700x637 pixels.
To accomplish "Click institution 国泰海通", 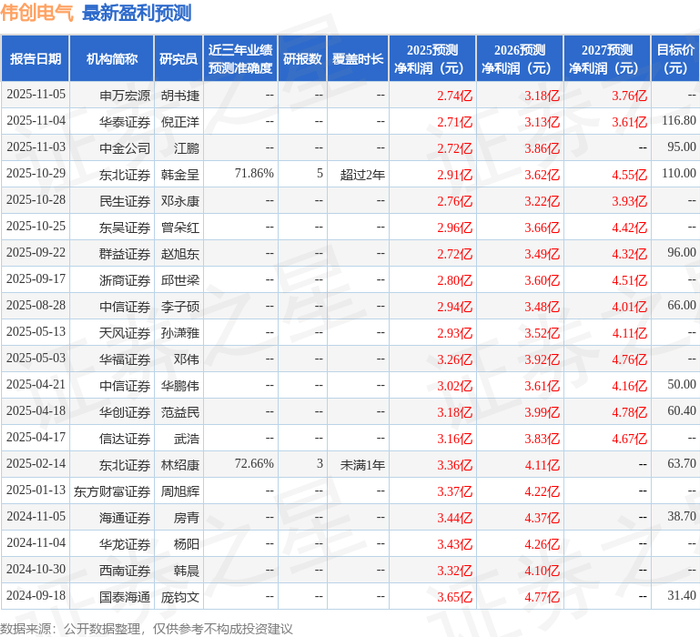I will tap(125, 596).
